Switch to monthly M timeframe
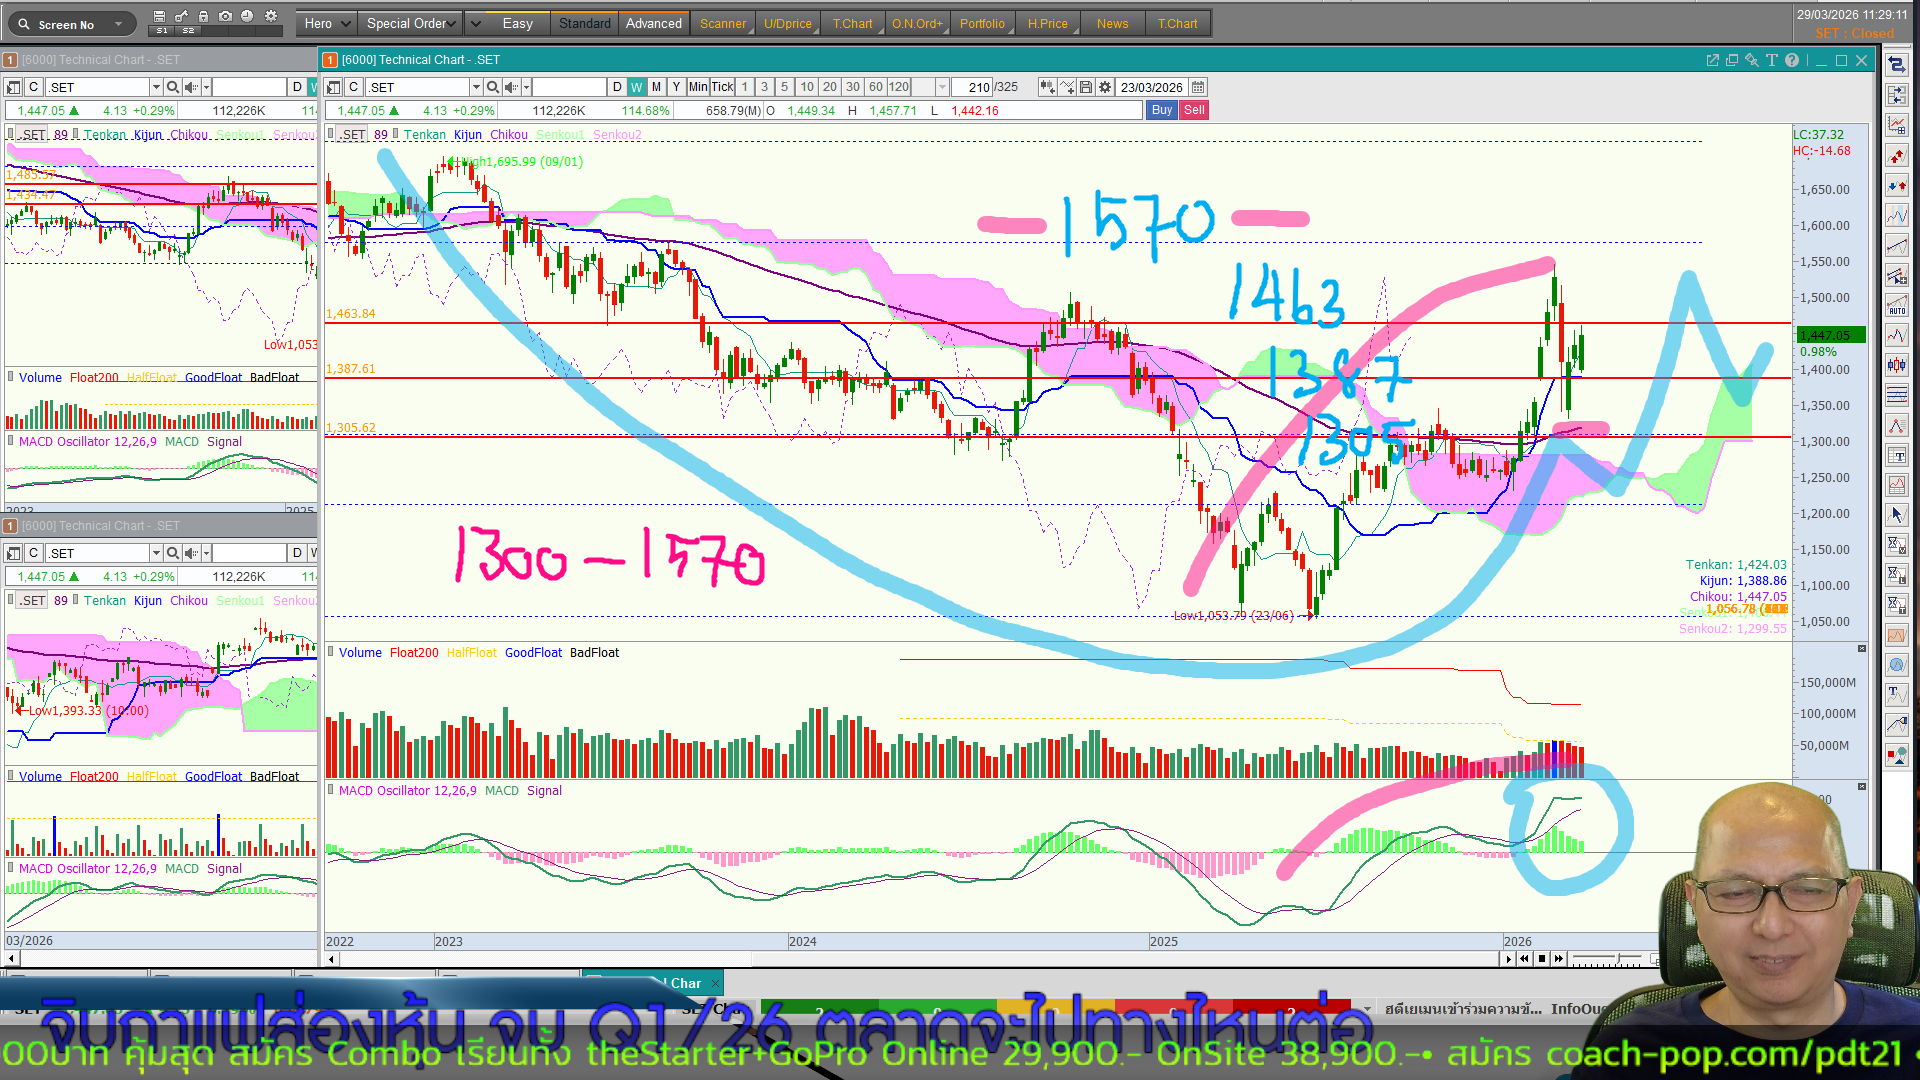The image size is (1920, 1080). tap(656, 87)
